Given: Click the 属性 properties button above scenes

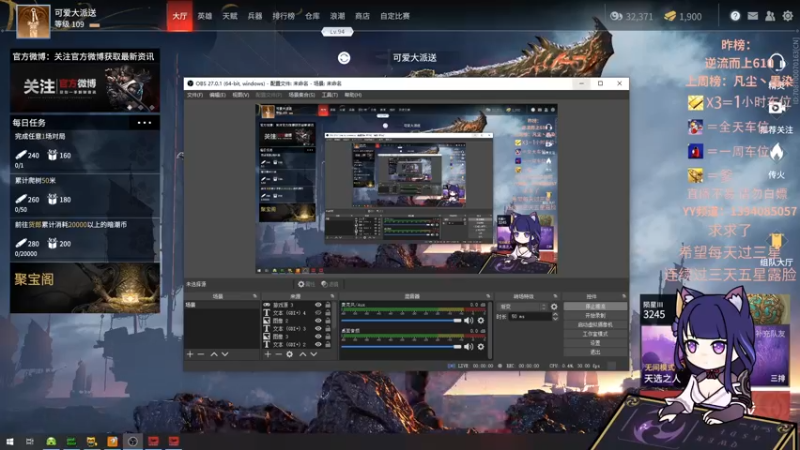Looking at the screenshot, I should click(306, 284).
